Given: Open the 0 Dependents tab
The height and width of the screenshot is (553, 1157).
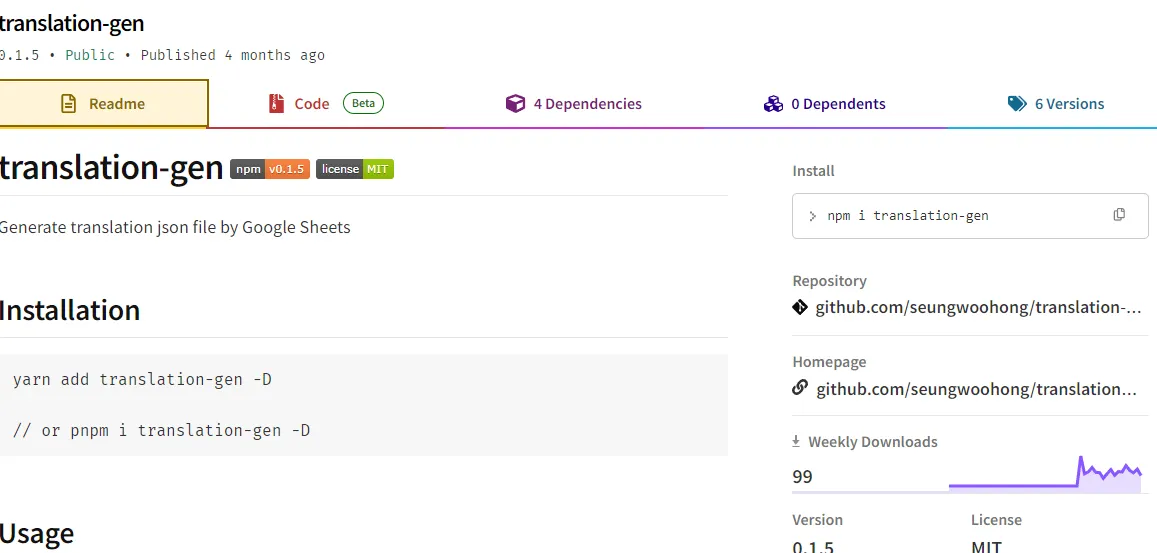Looking at the screenshot, I should point(824,103).
